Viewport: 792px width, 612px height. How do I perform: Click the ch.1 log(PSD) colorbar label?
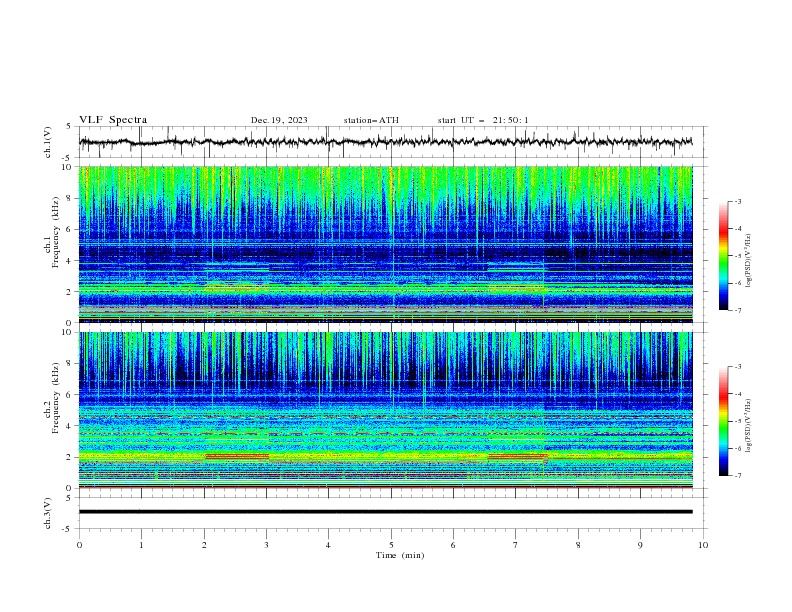pyautogui.click(x=748, y=261)
